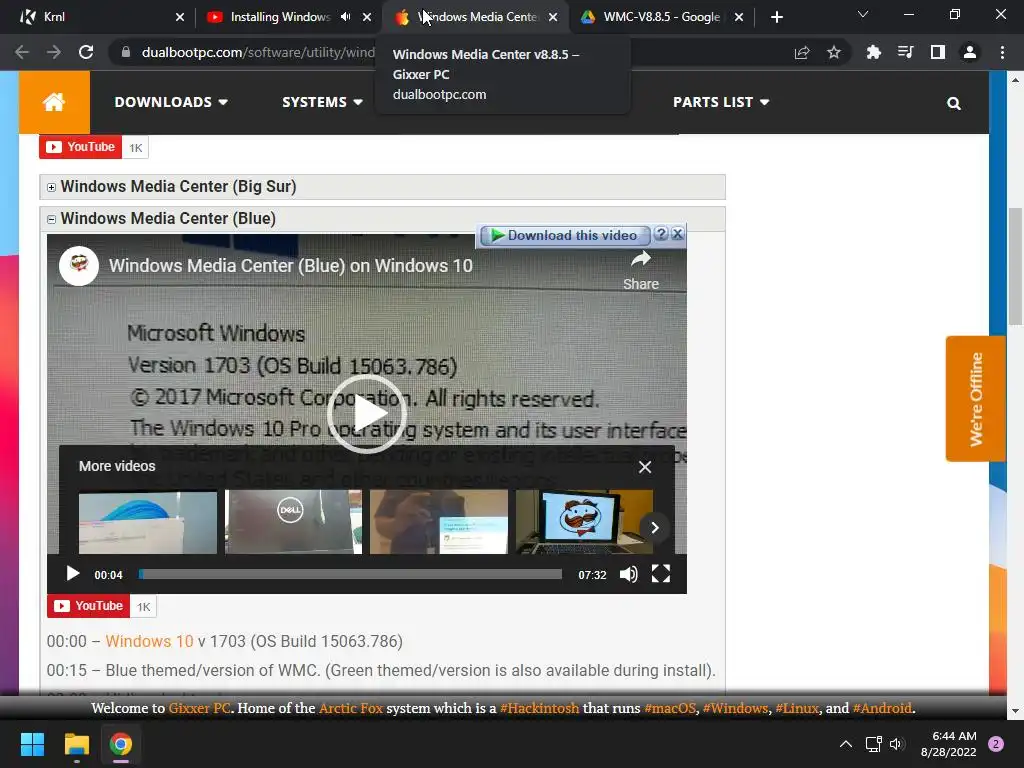
Task: Click the address bar URL field
Action: [x=258, y=52]
